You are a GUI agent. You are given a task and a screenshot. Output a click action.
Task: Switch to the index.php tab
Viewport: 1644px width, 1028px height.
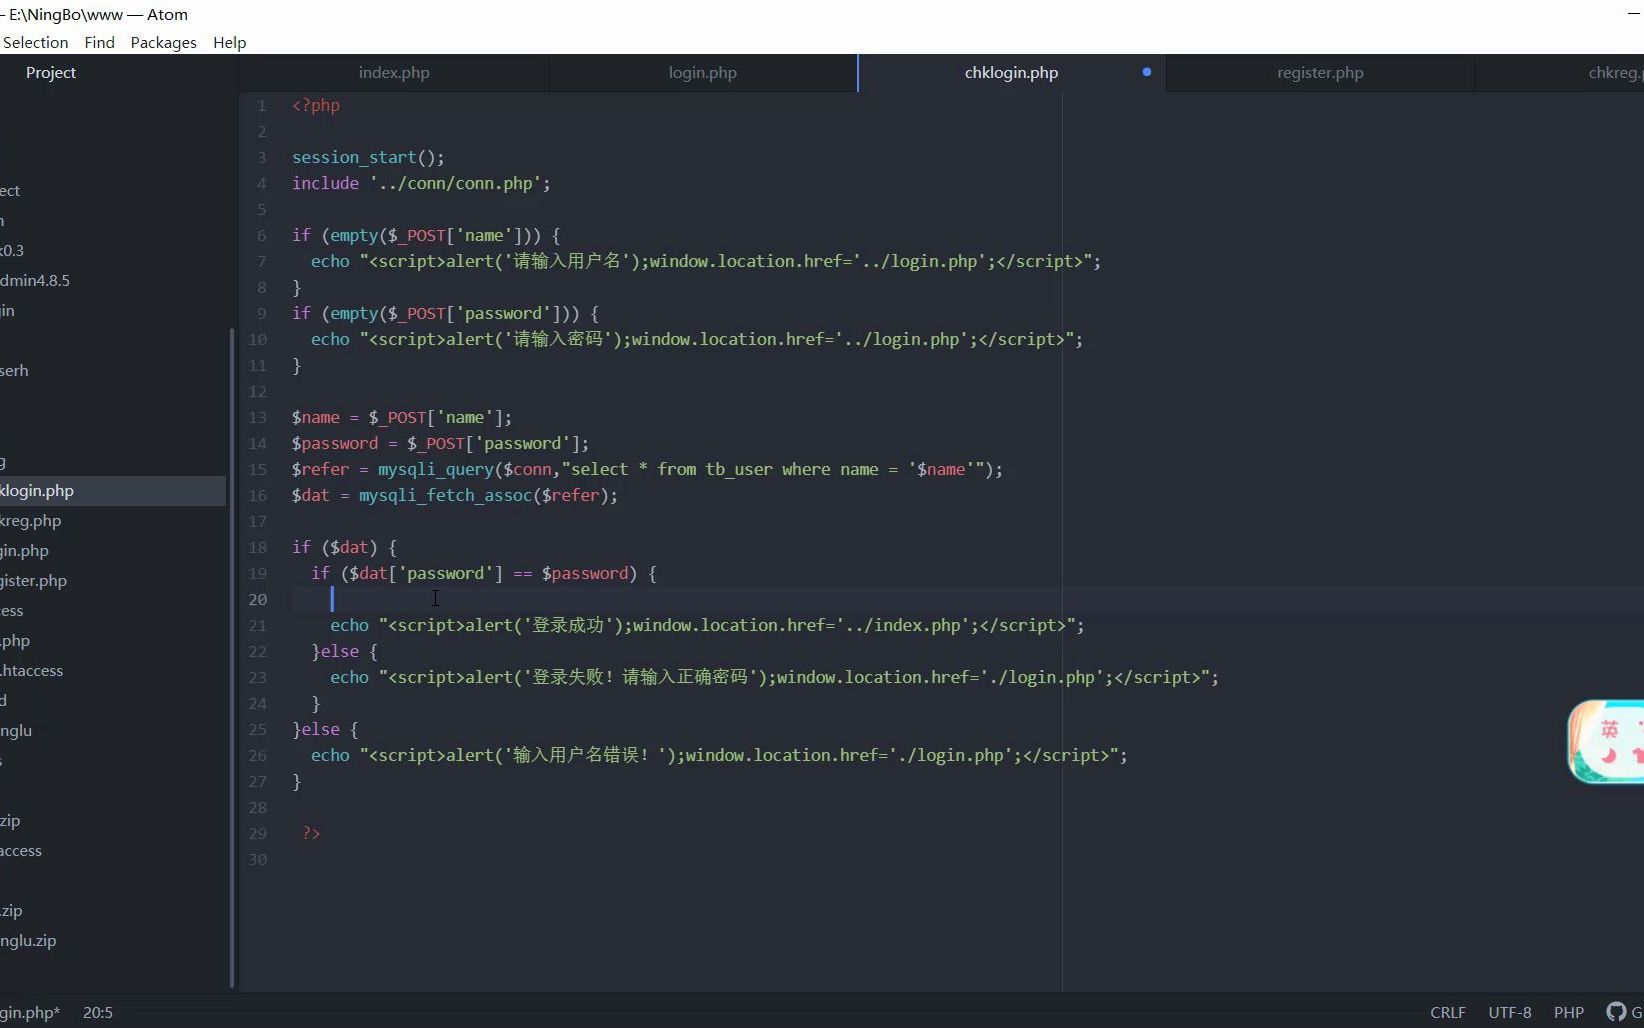coord(393,72)
